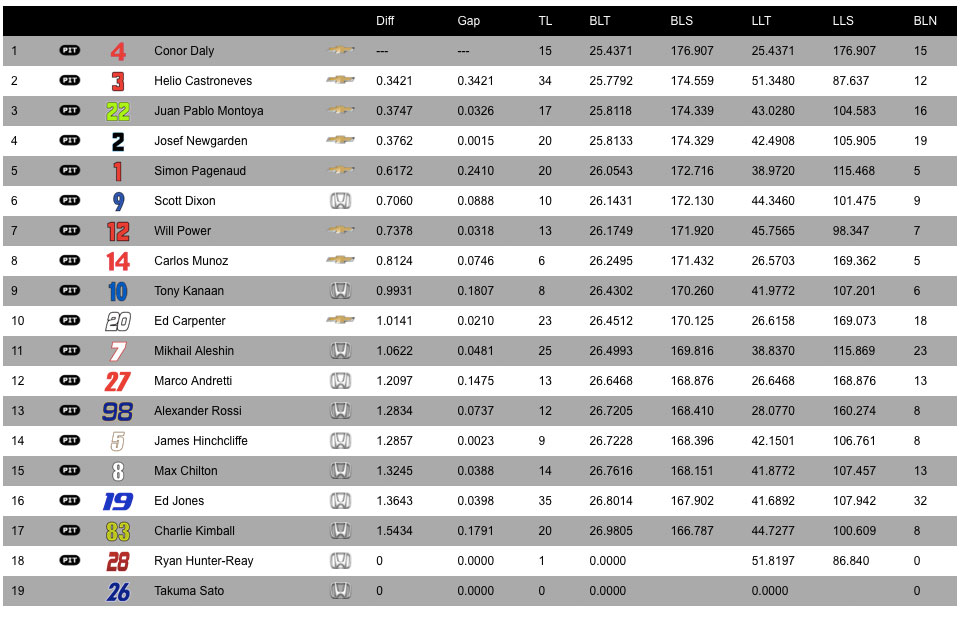Sort by the Diff column header
The width and height of the screenshot is (960, 621).
(x=385, y=21)
